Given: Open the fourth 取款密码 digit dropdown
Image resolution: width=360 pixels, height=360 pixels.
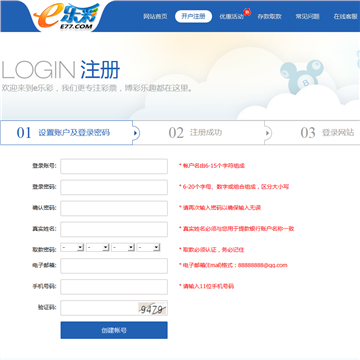Looking at the screenshot, I should click(x=148, y=247).
